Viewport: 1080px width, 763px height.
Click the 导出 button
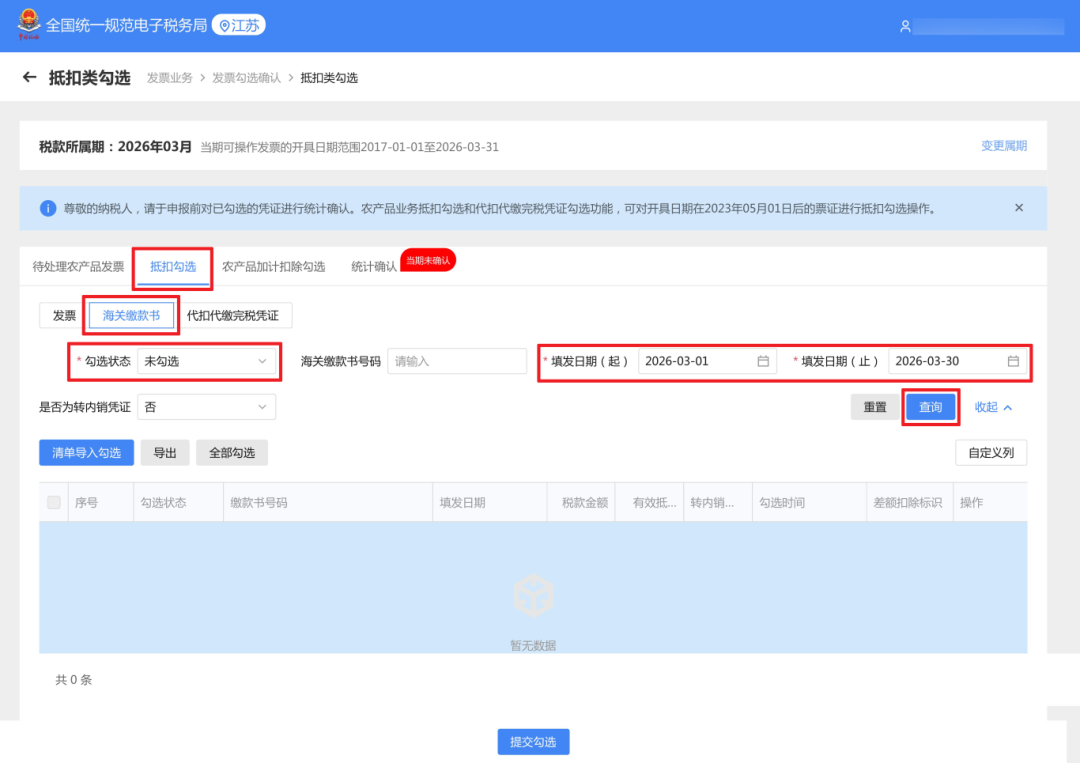[x=165, y=452]
